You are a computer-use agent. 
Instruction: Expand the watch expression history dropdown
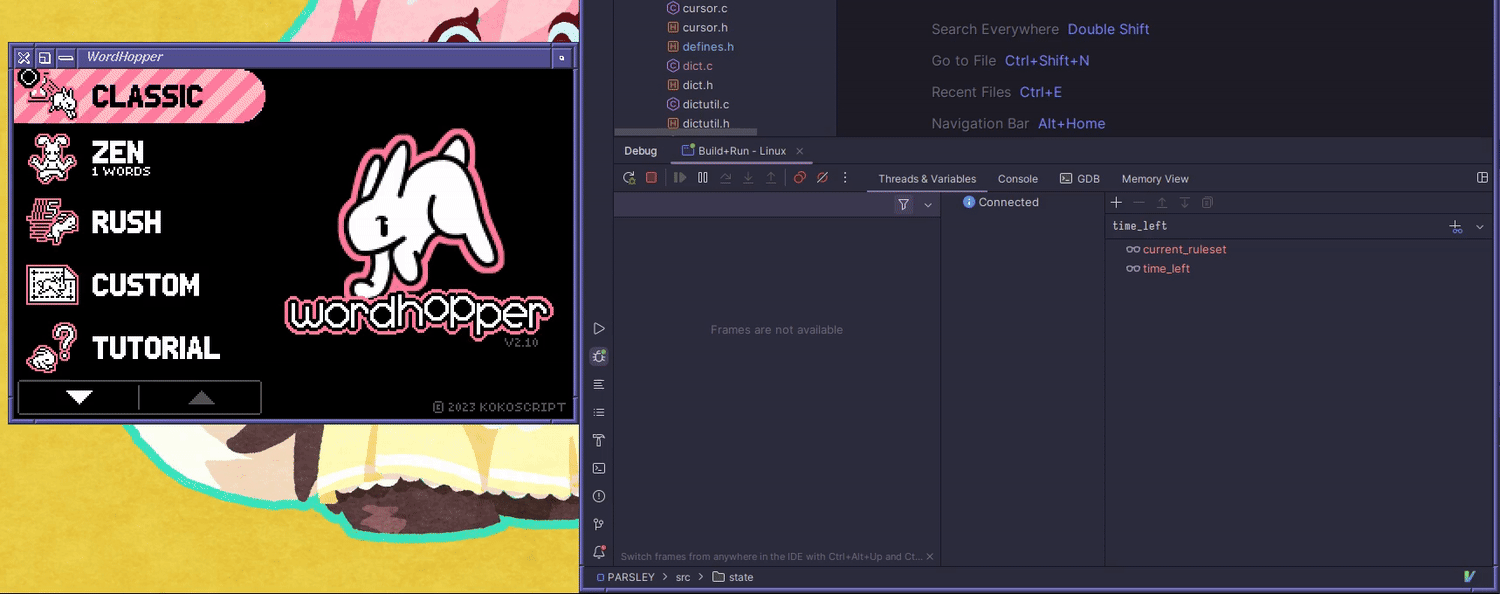click(1480, 227)
